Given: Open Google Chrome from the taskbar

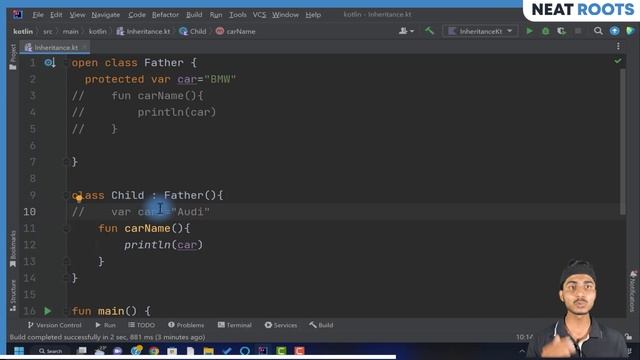Looking at the screenshot, I should click(154, 351).
